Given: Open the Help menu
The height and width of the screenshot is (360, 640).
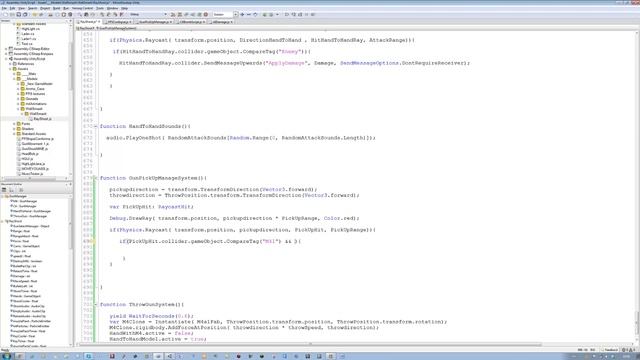Looking at the screenshot, I should [124, 8].
